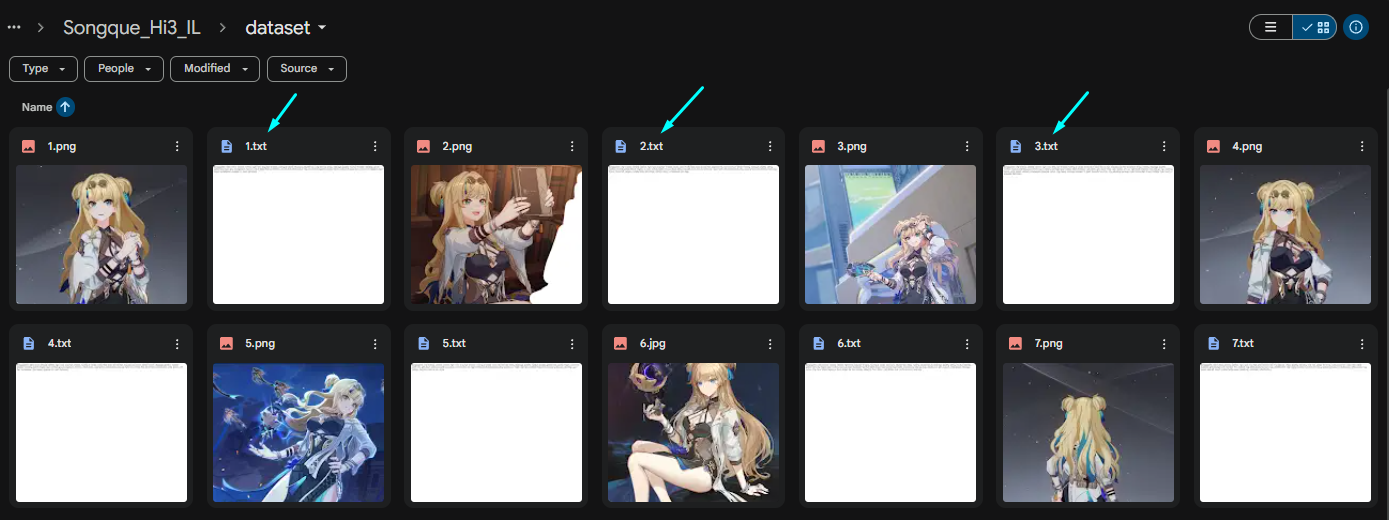
Task: Open the view details info icon
Action: tap(1356, 27)
